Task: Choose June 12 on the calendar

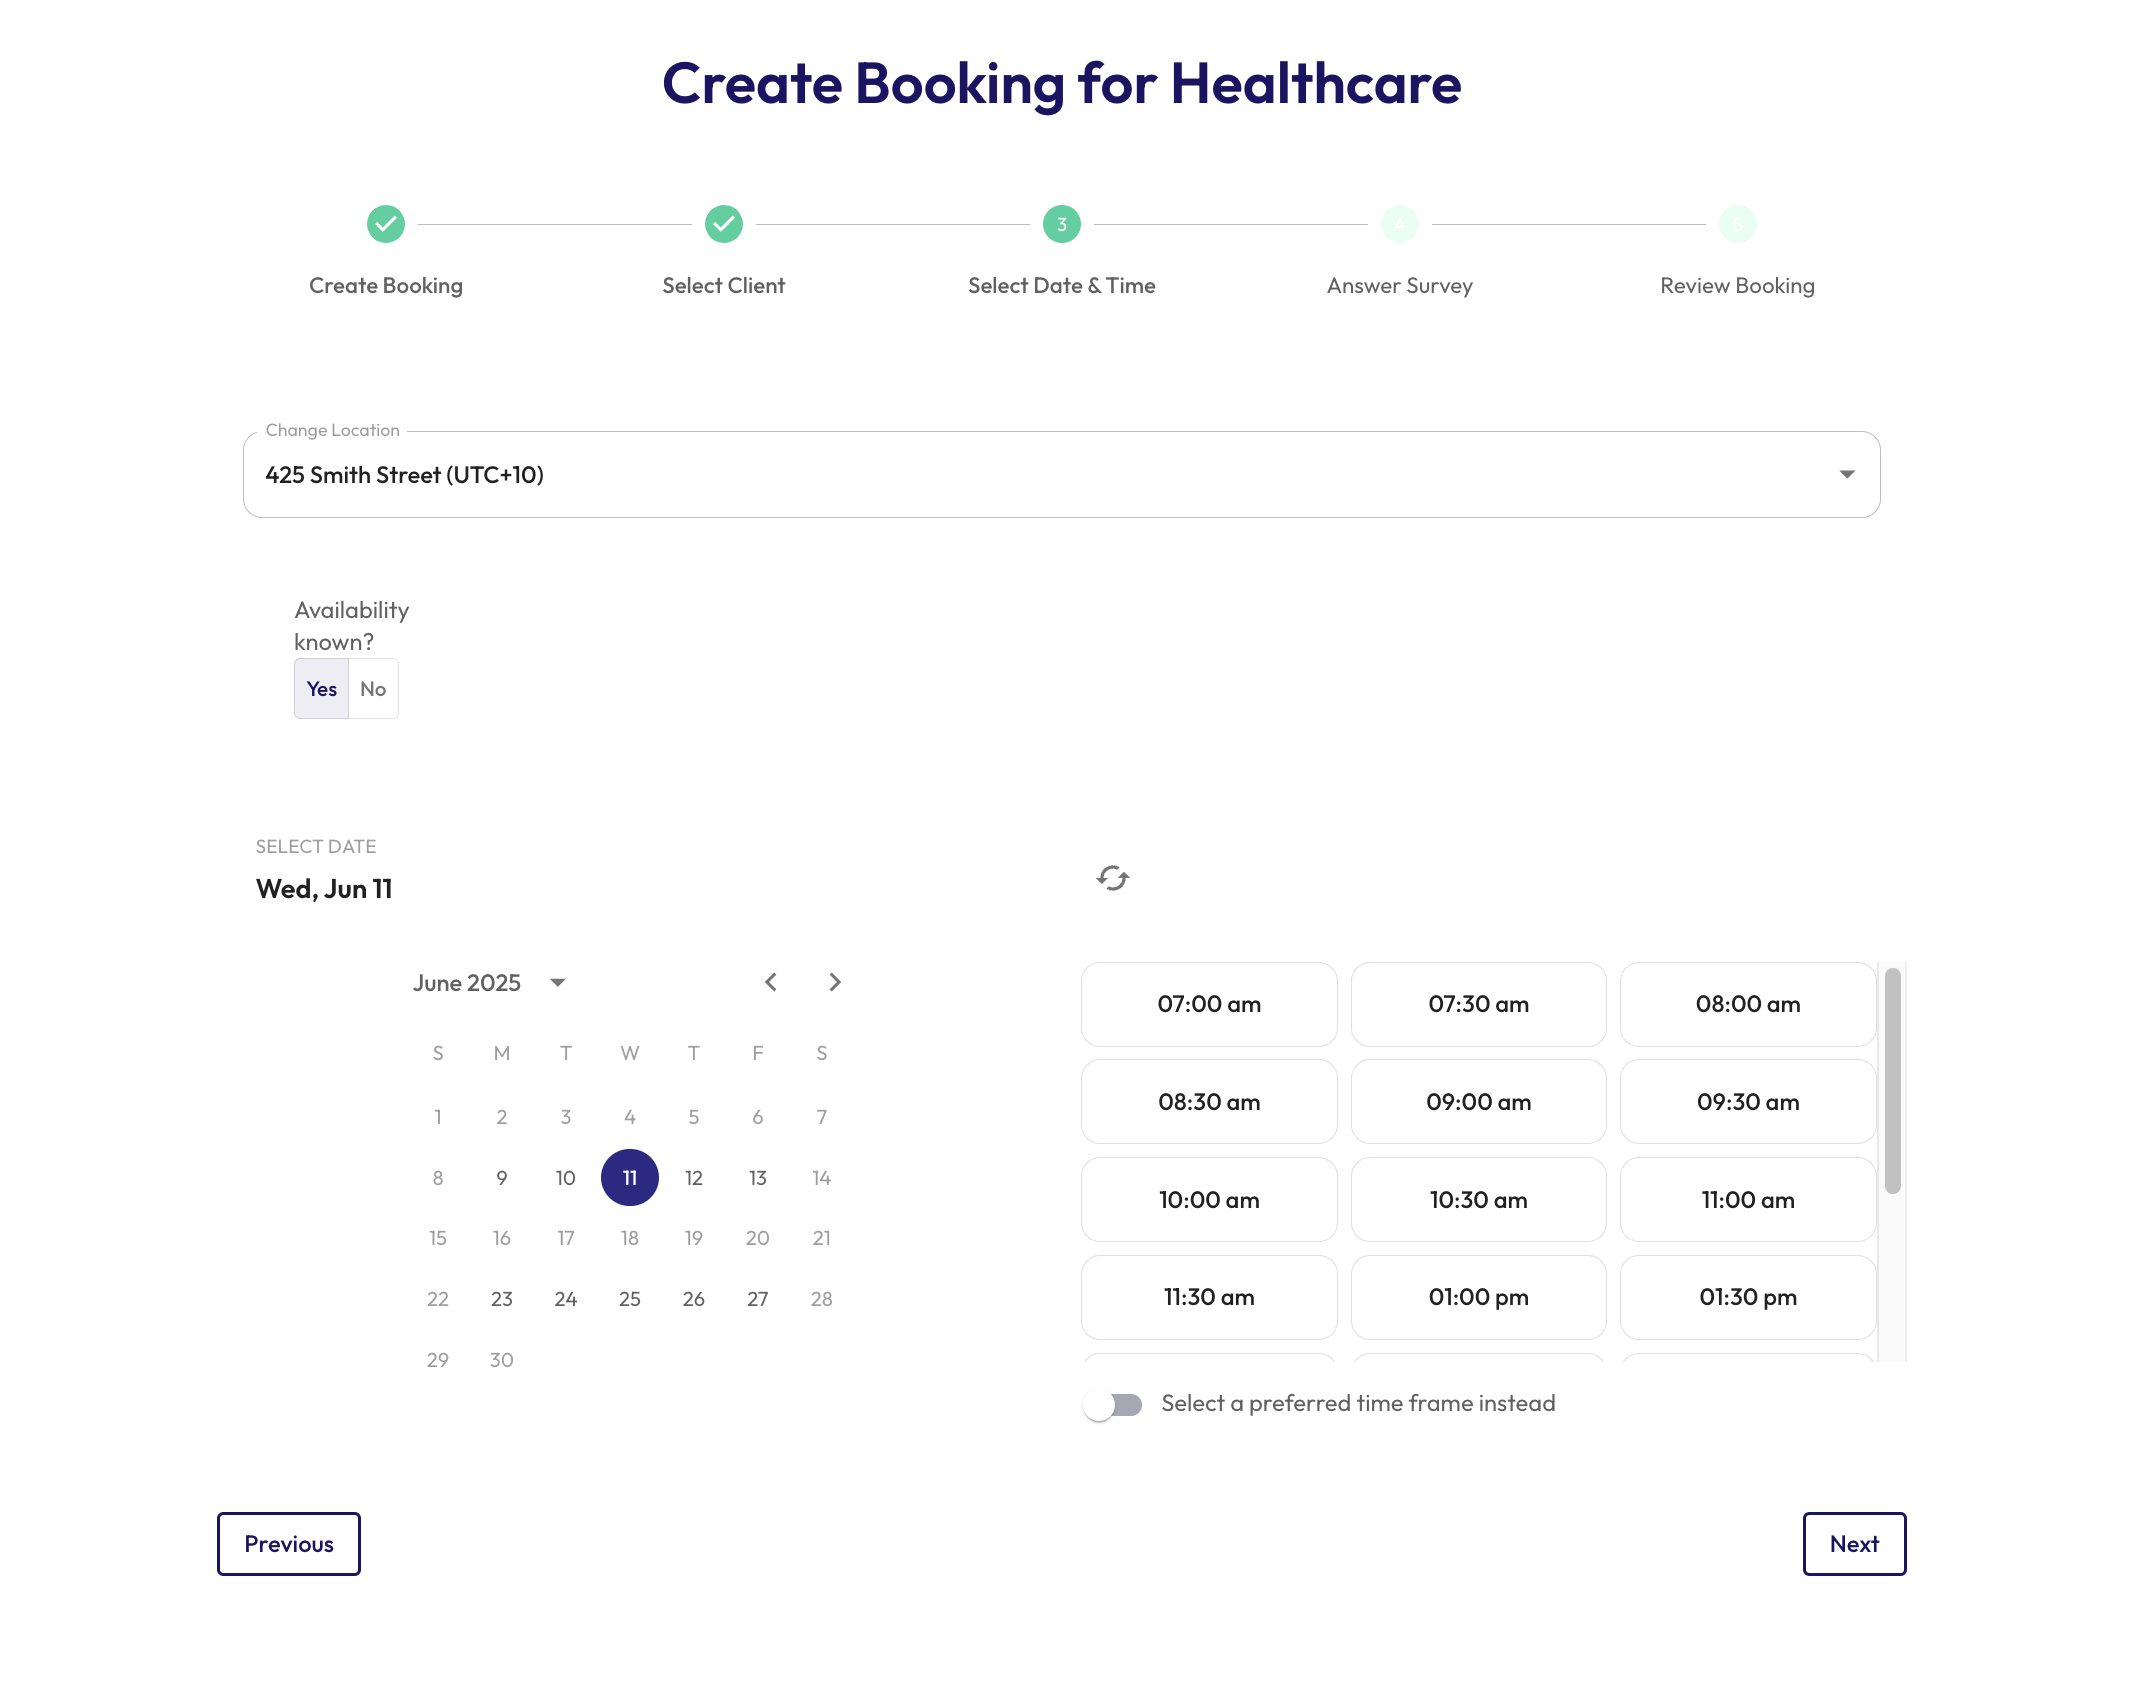Action: [693, 1178]
